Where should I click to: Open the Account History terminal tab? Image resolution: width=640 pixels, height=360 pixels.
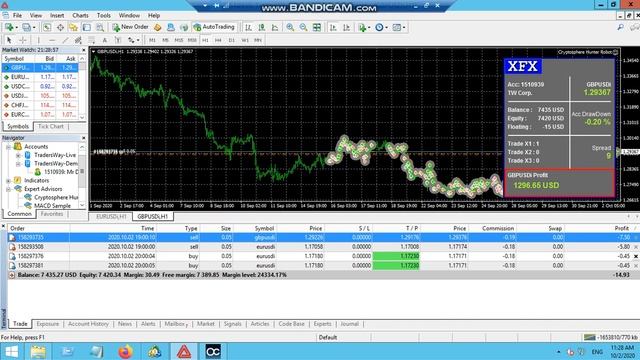[88, 324]
